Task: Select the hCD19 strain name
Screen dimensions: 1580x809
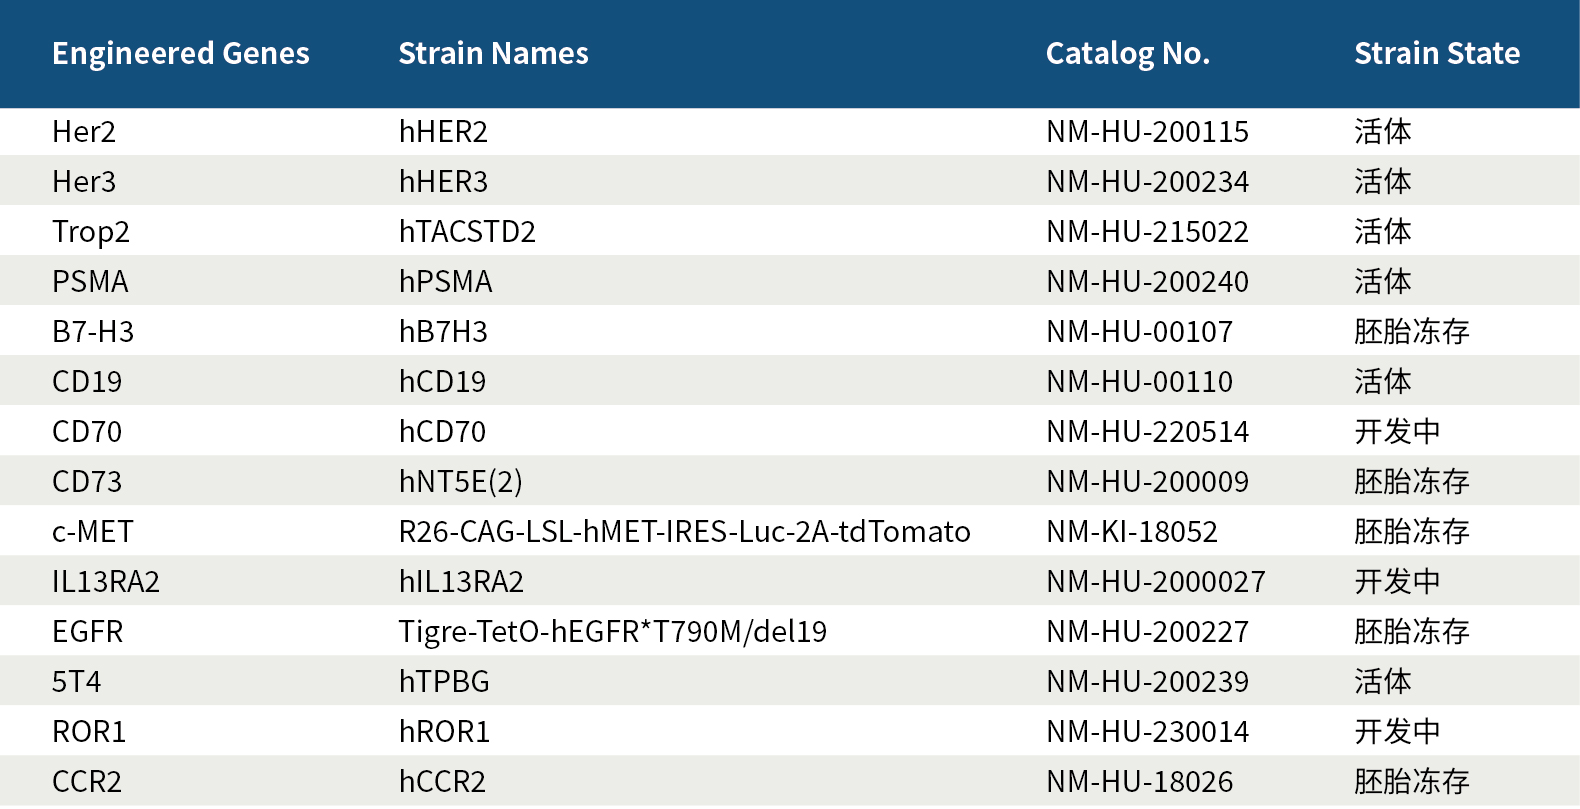Action: click(442, 382)
